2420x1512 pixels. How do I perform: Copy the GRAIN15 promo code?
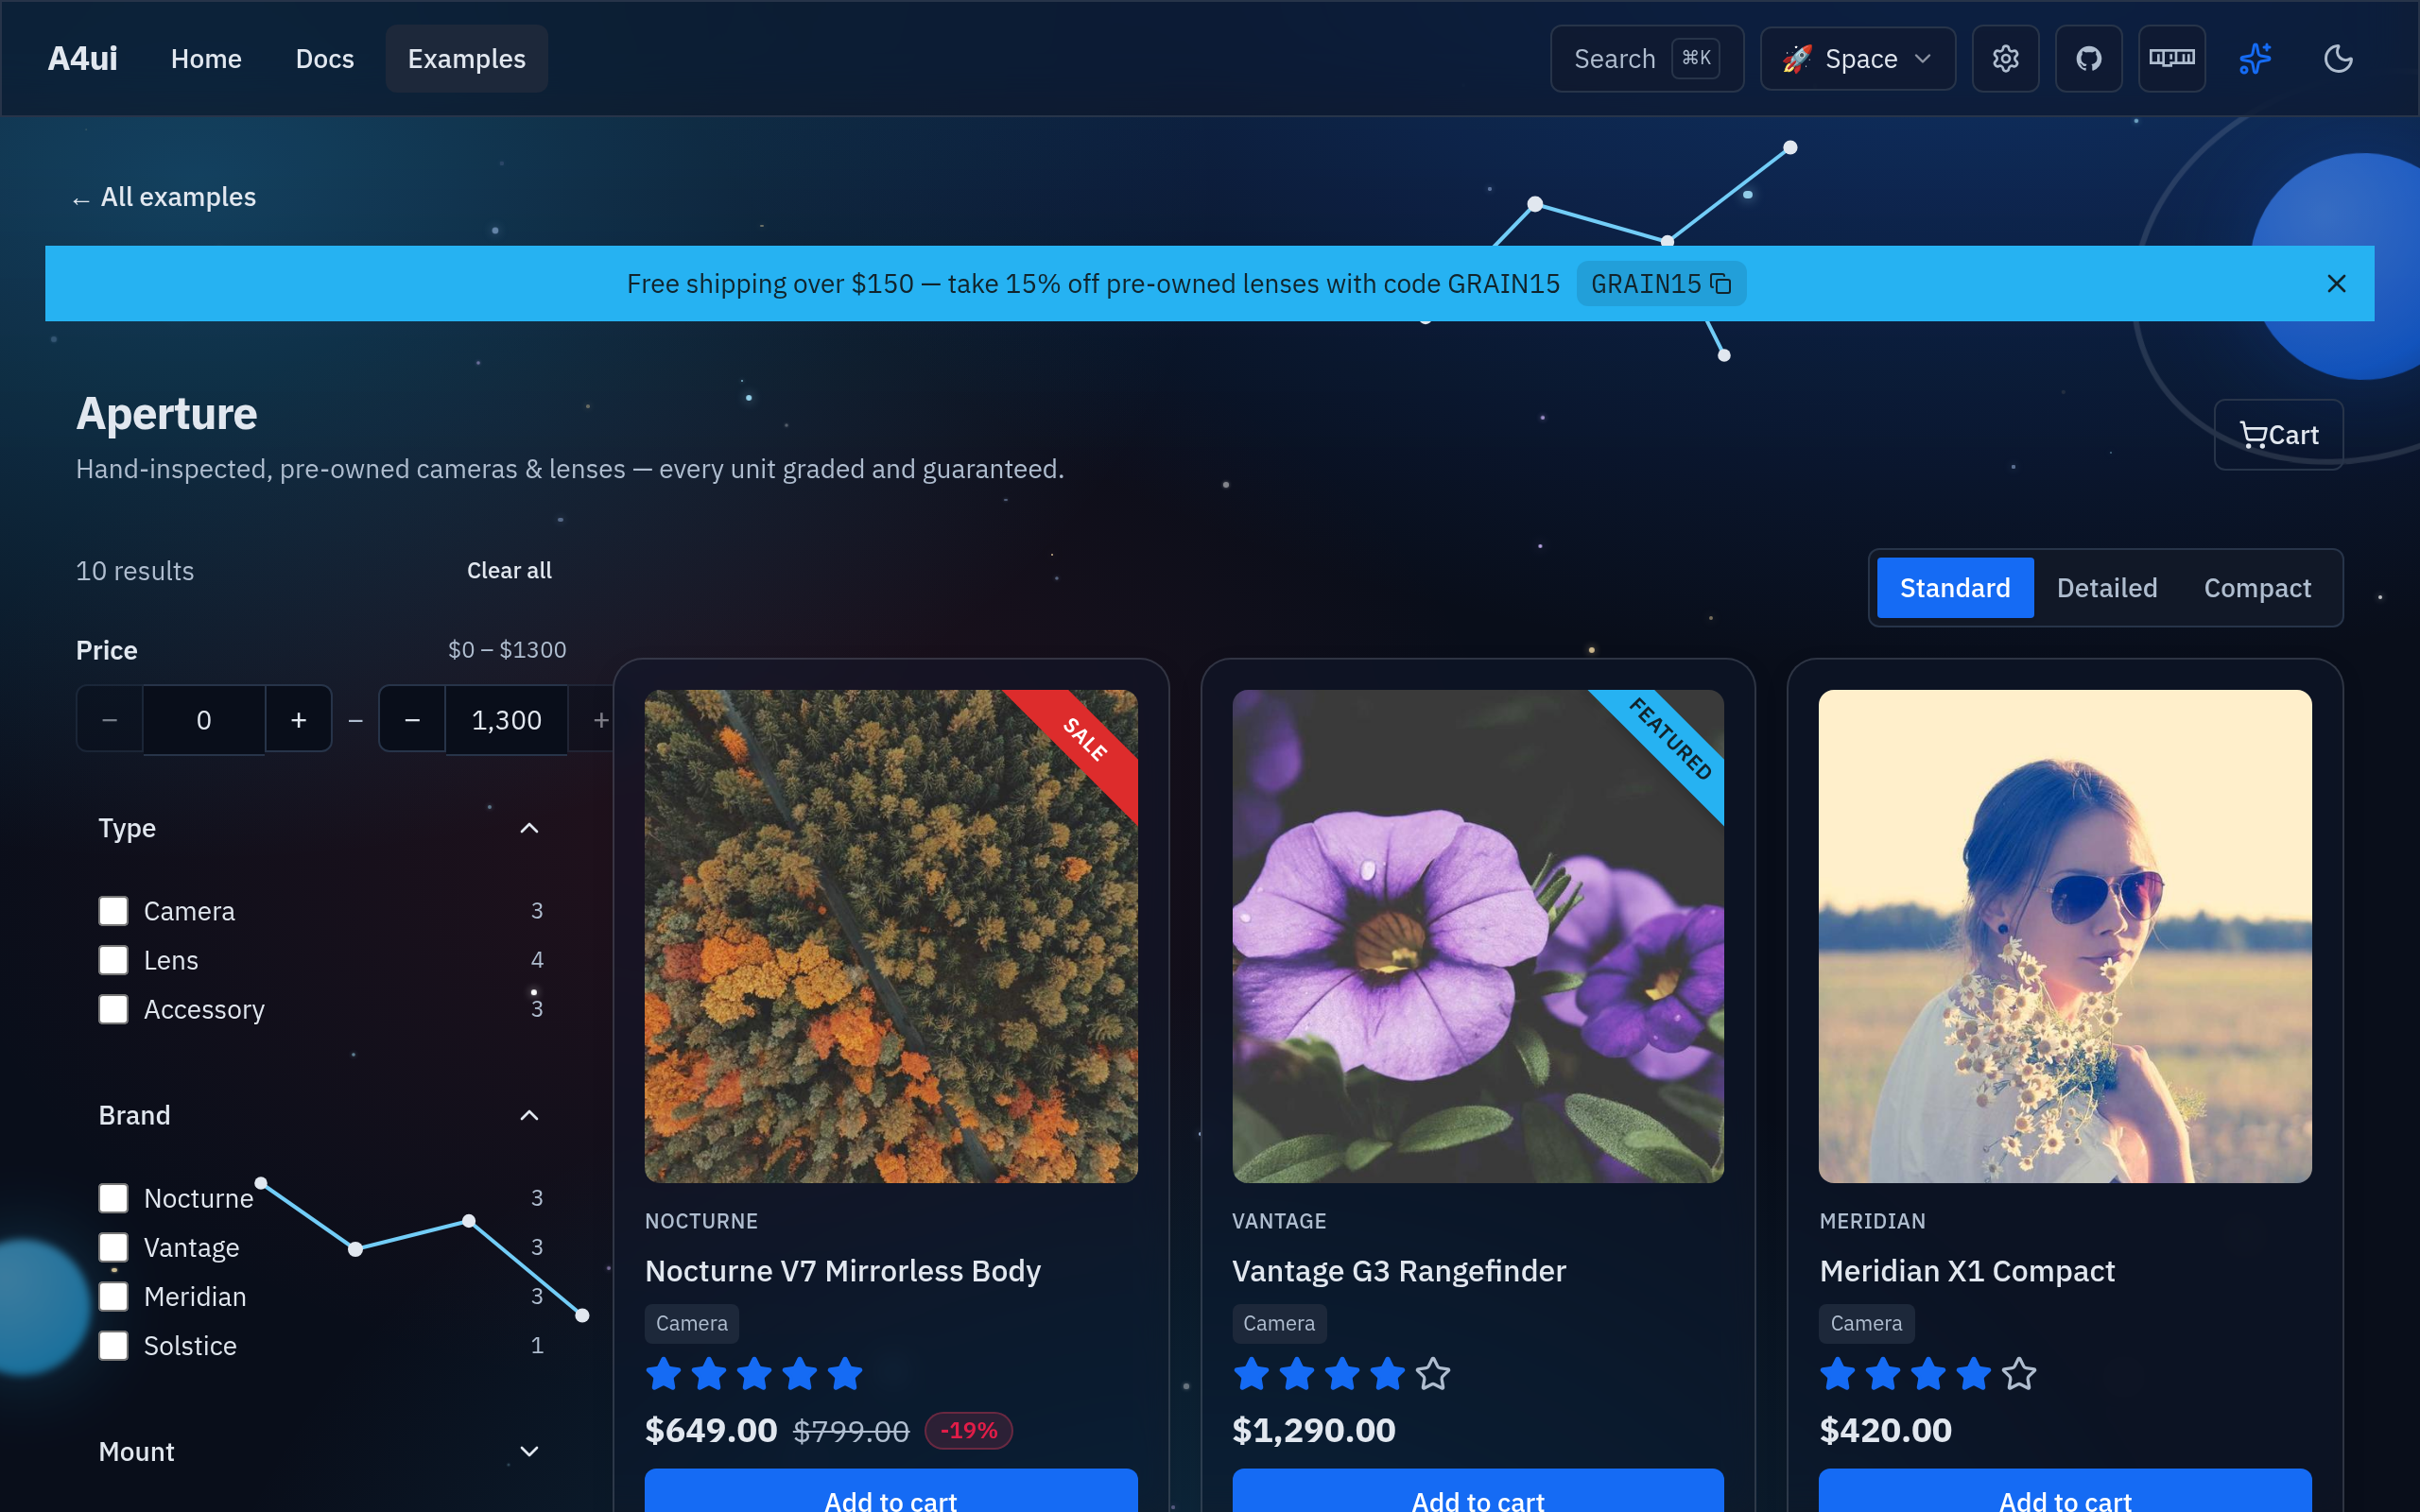pyautogui.click(x=1661, y=284)
